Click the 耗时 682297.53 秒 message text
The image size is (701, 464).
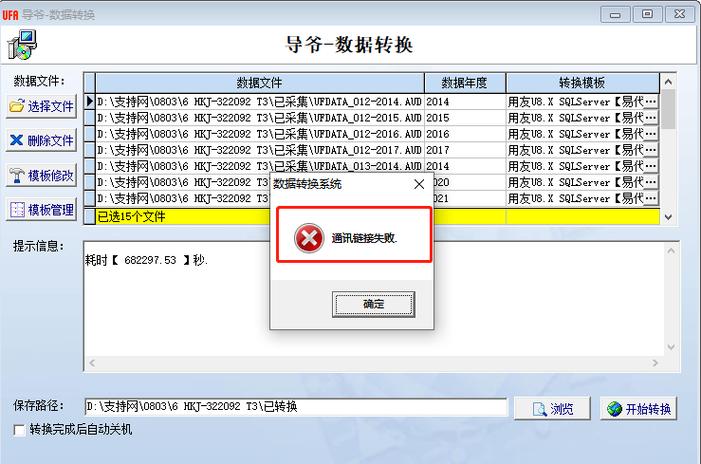coord(147,260)
